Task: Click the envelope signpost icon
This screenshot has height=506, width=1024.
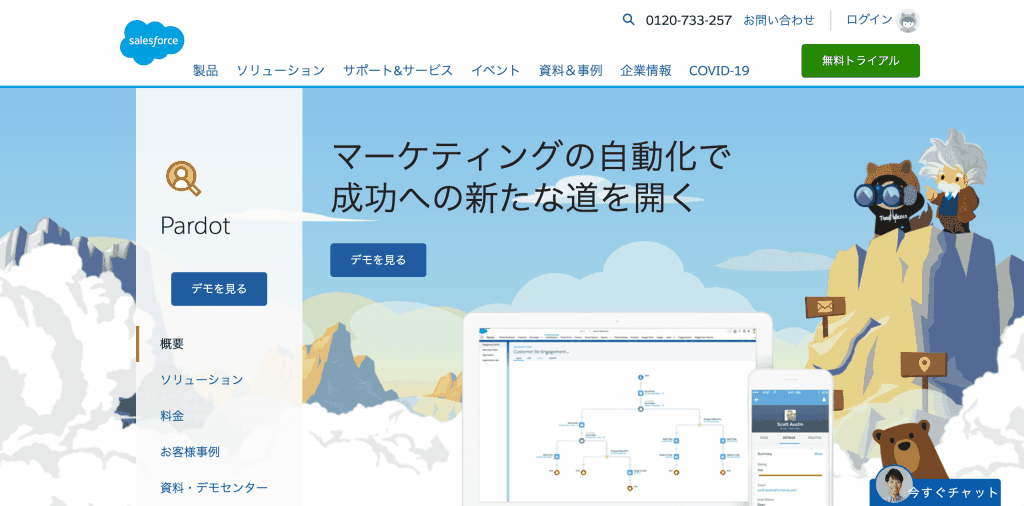Action: [x=825, y=306]
